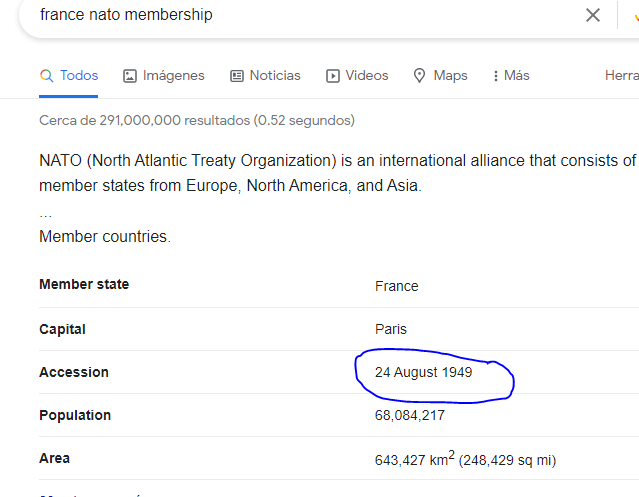Click the France member state value
Screen dimensions: 639x497
[396, 286]
